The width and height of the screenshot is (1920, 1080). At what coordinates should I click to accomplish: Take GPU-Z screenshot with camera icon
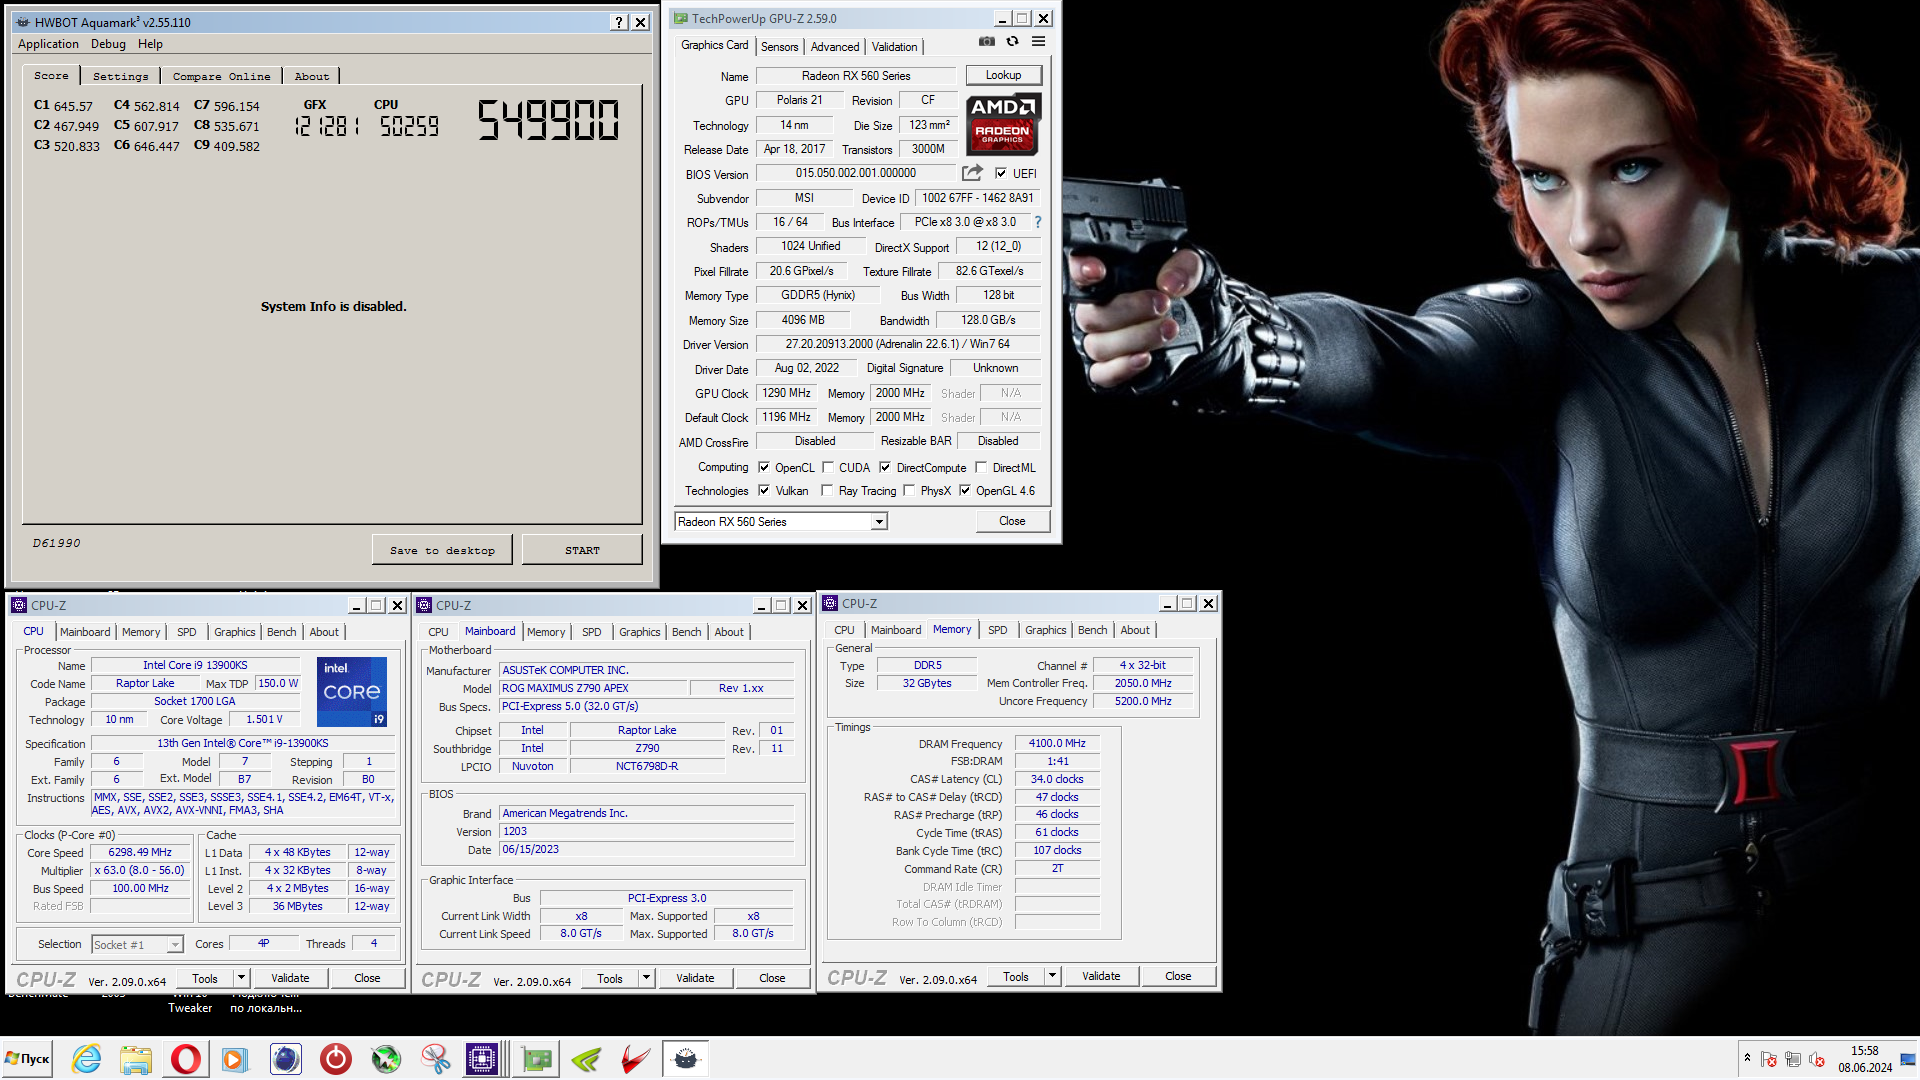(x=987, y=42)
